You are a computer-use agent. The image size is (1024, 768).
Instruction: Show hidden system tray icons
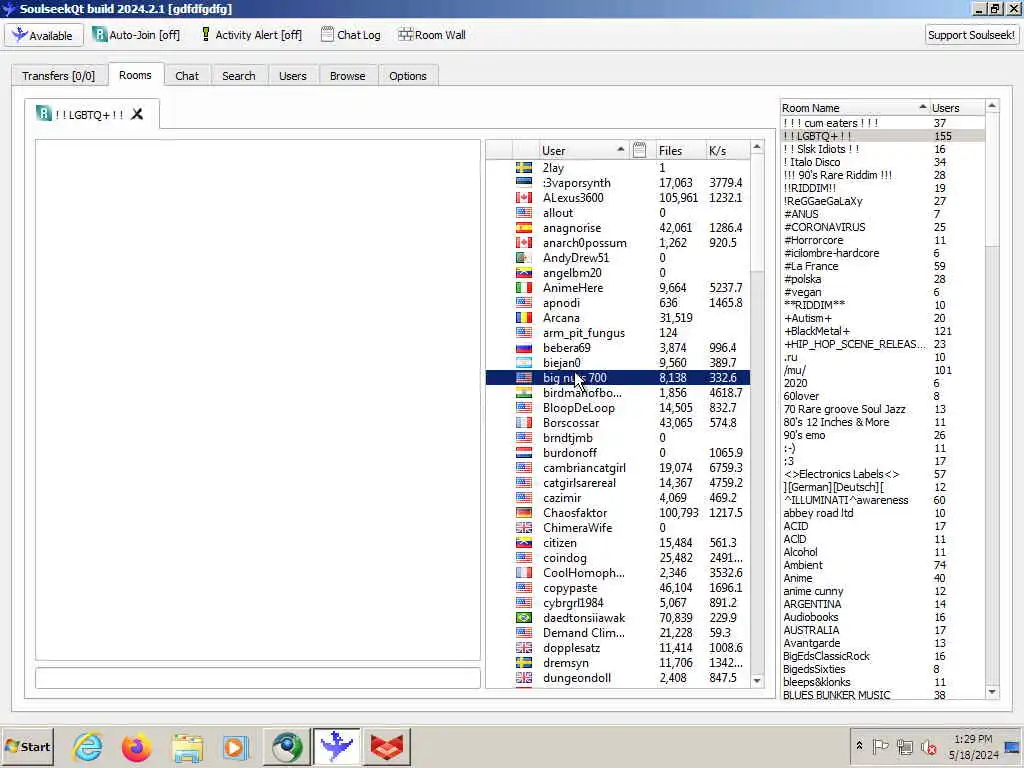[x=859, y=746]
